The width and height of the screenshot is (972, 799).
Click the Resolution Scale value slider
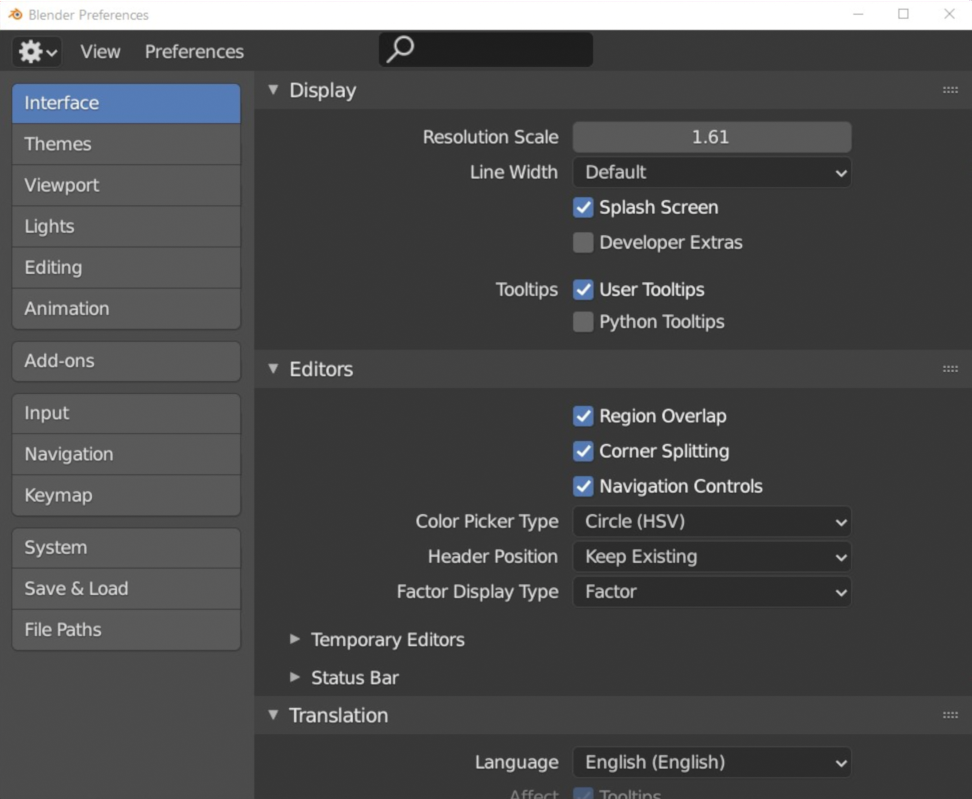coord(712,137)
